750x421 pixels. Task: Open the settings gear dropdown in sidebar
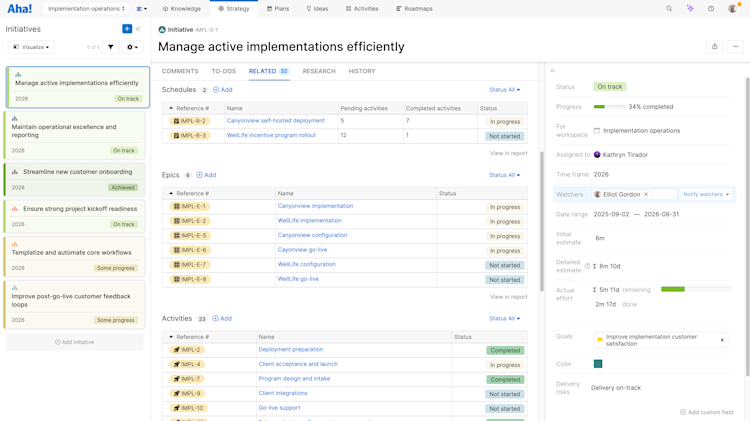pos(132,47)
